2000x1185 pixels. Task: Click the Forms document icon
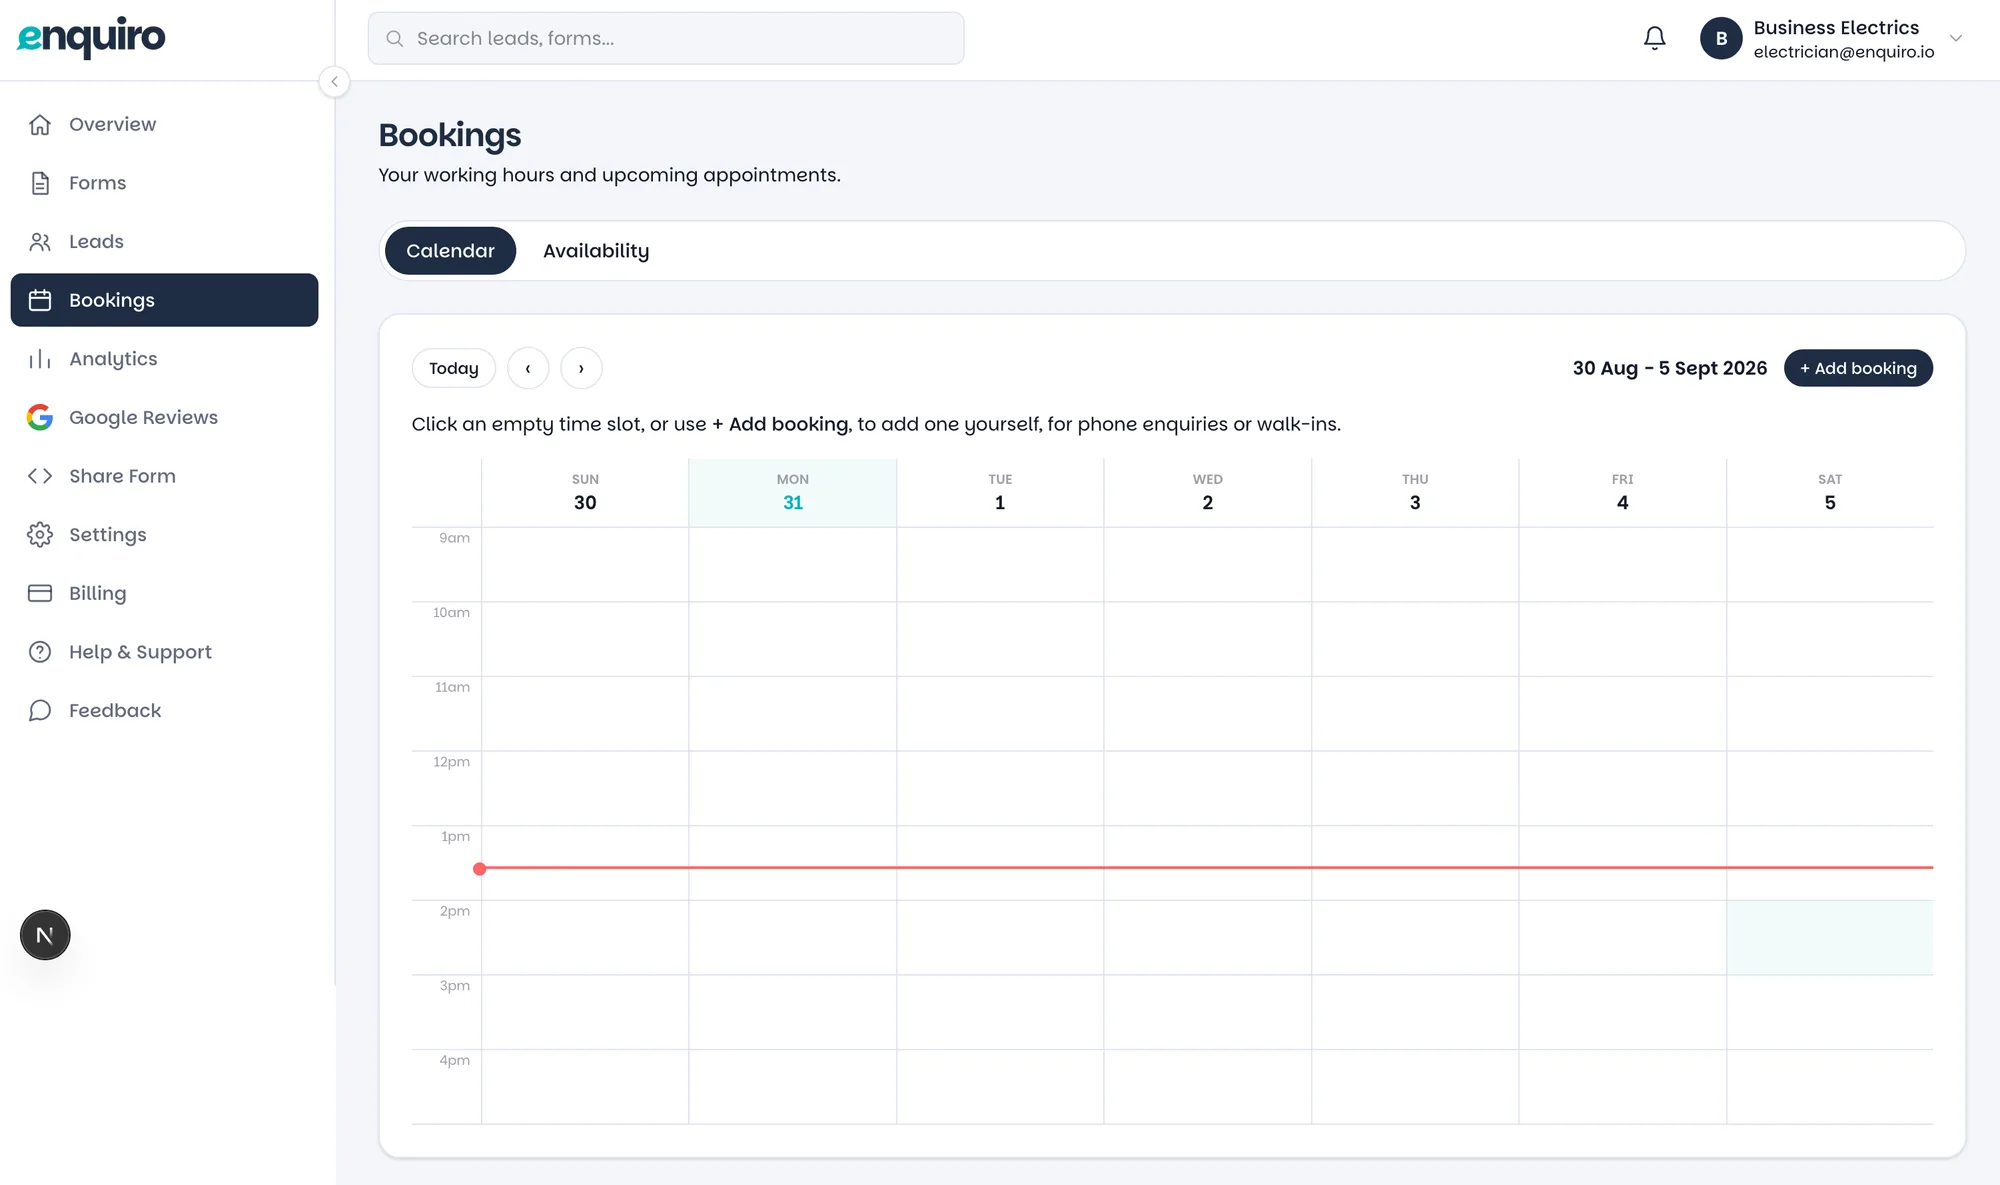click(40, 183)
